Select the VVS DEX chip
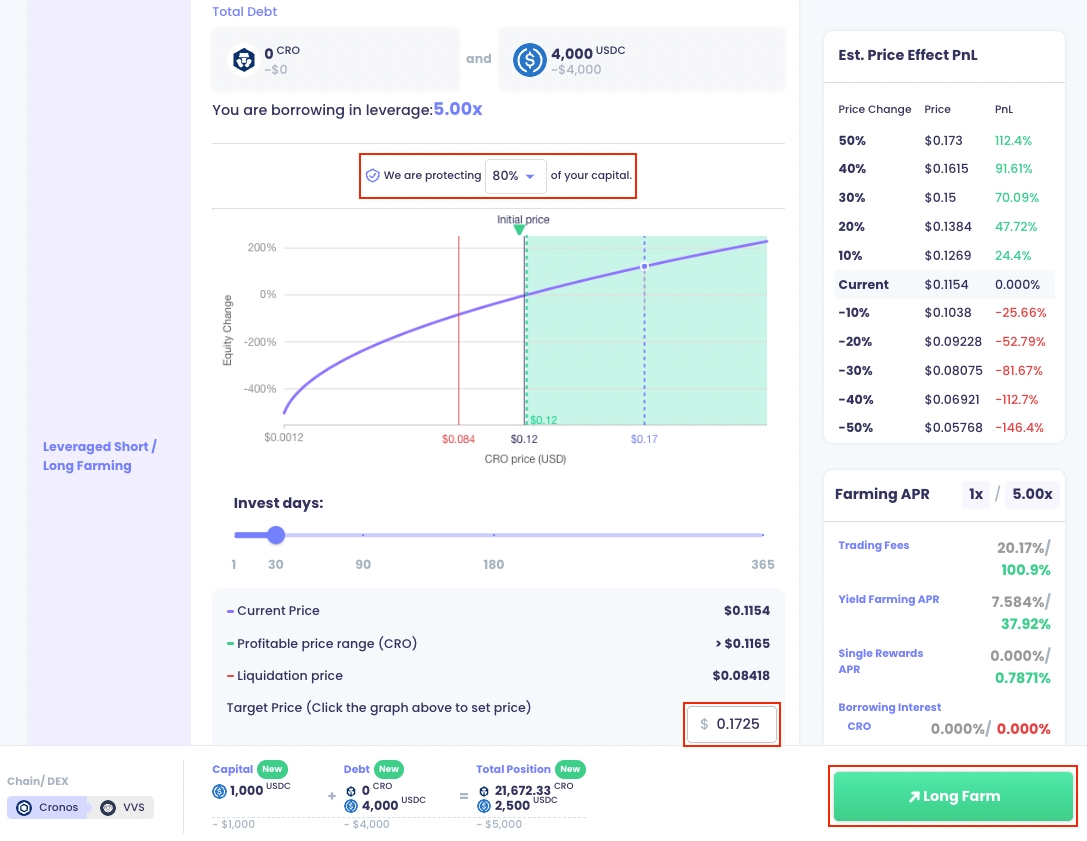Viewport: 1087px width, 841px height. [x=122, y=807]
